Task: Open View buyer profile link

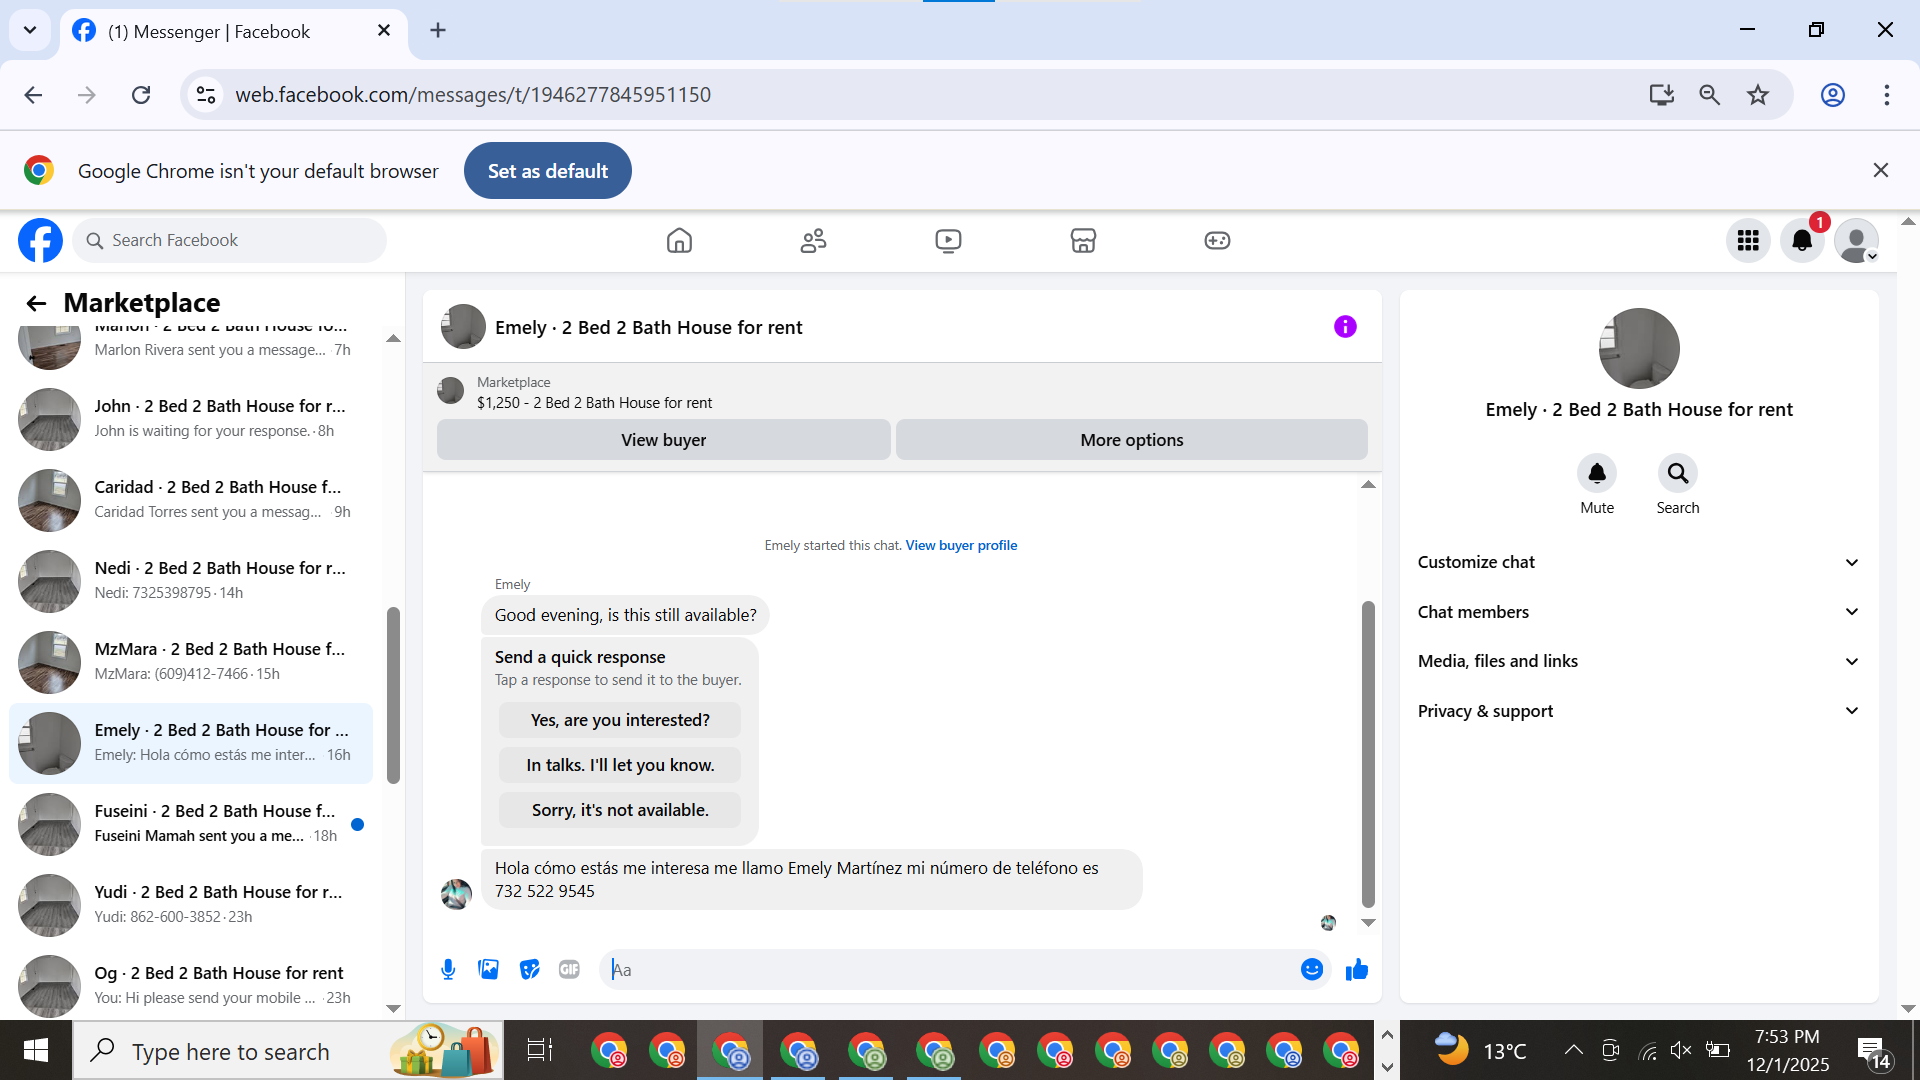Action: coord(961,545)
